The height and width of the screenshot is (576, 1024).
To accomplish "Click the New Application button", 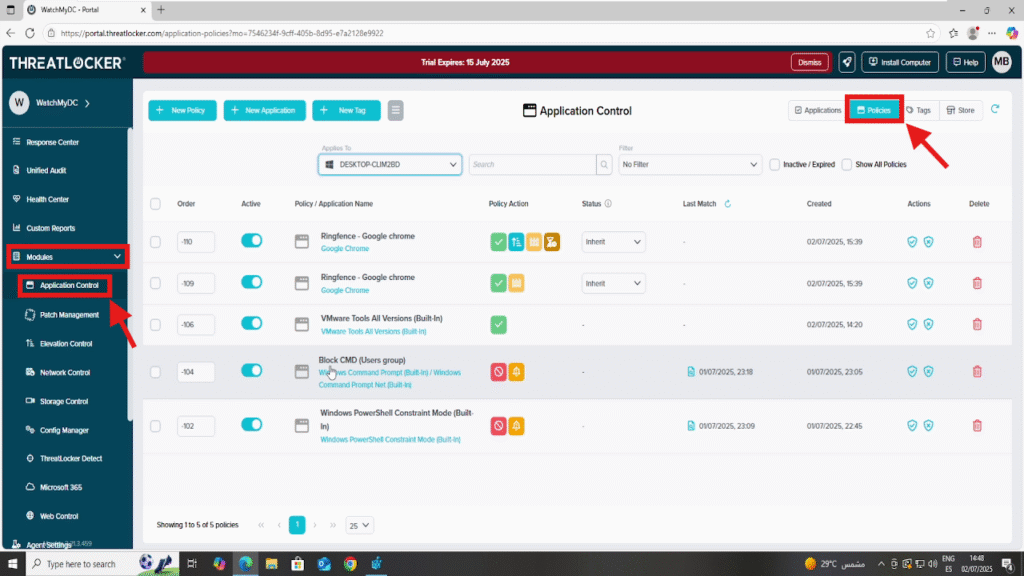I will click(264, 110).
